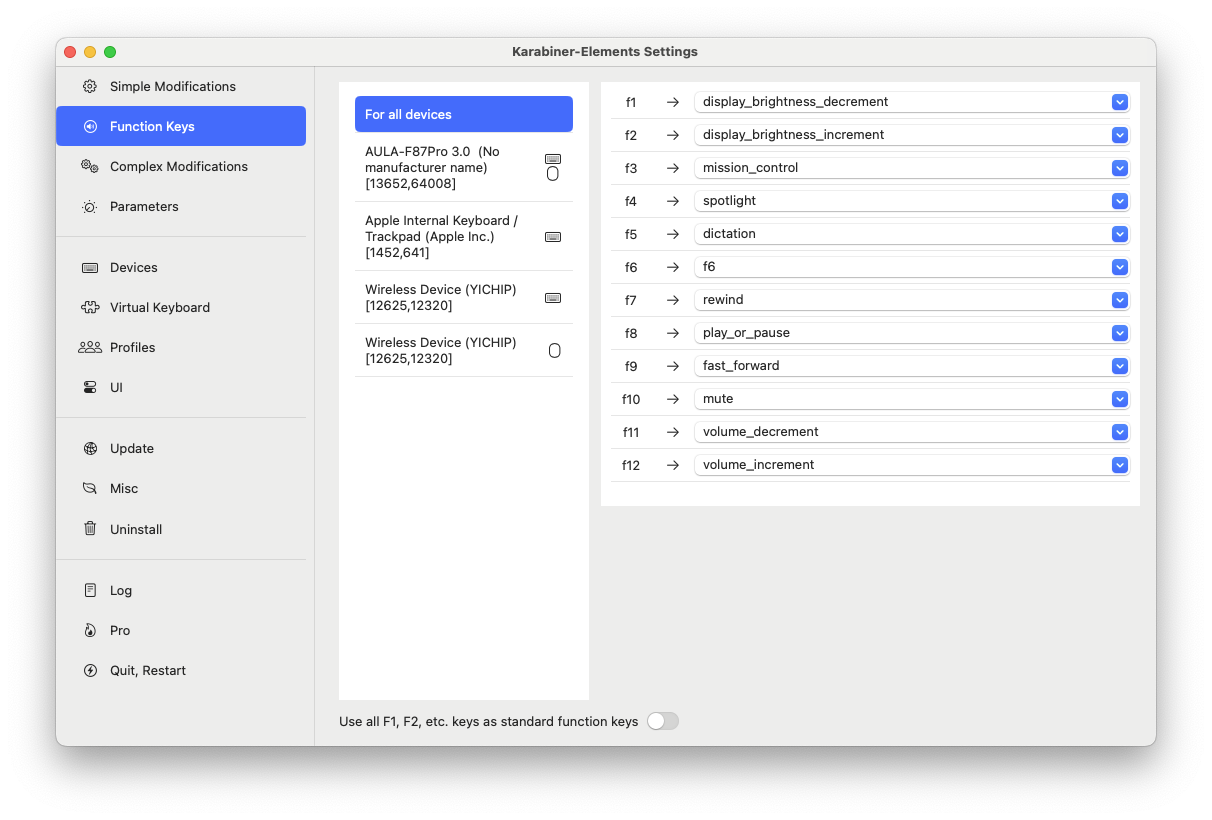Open the Parameters section
This screenshot has width=1212, height=820.
(x=181, y=206)
